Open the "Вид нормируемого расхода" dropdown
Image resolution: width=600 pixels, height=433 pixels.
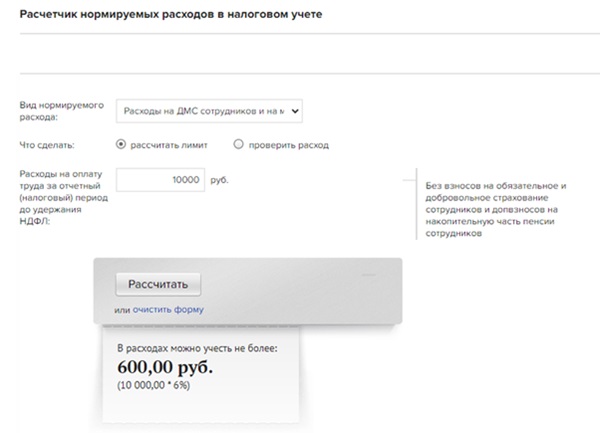coord(208,110)
